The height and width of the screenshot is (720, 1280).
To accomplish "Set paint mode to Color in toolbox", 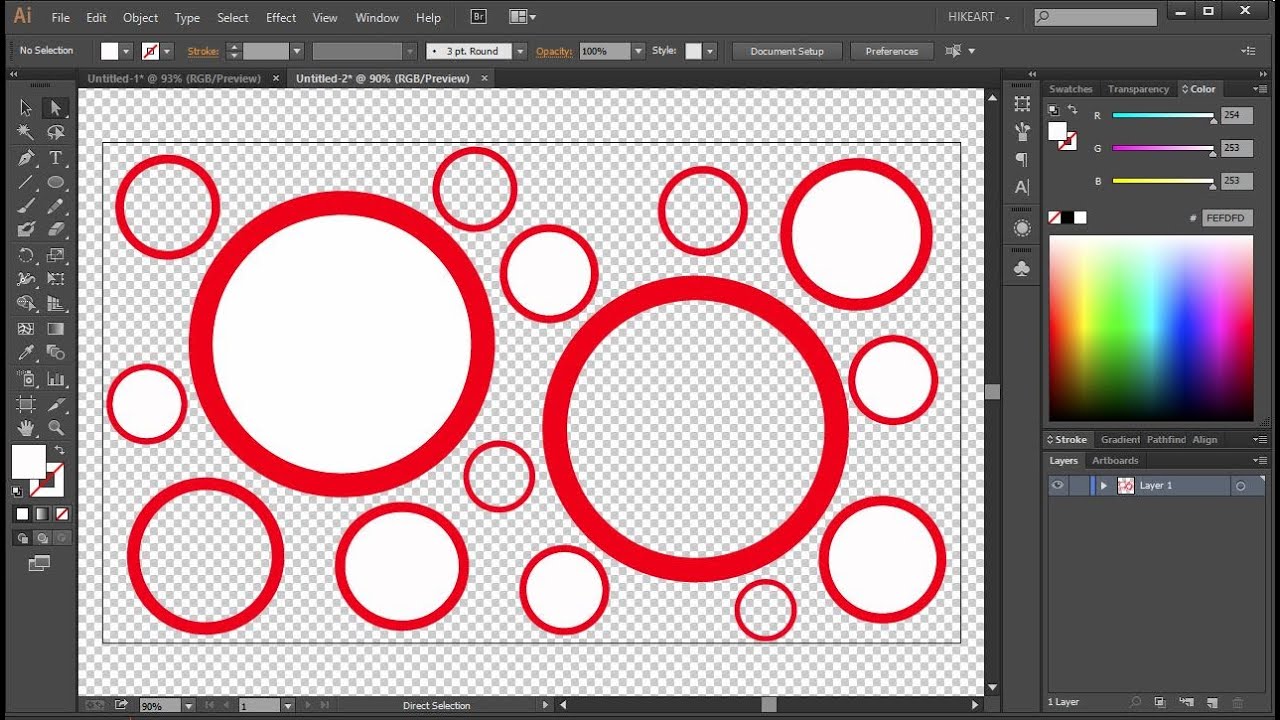I will point(22,514).
